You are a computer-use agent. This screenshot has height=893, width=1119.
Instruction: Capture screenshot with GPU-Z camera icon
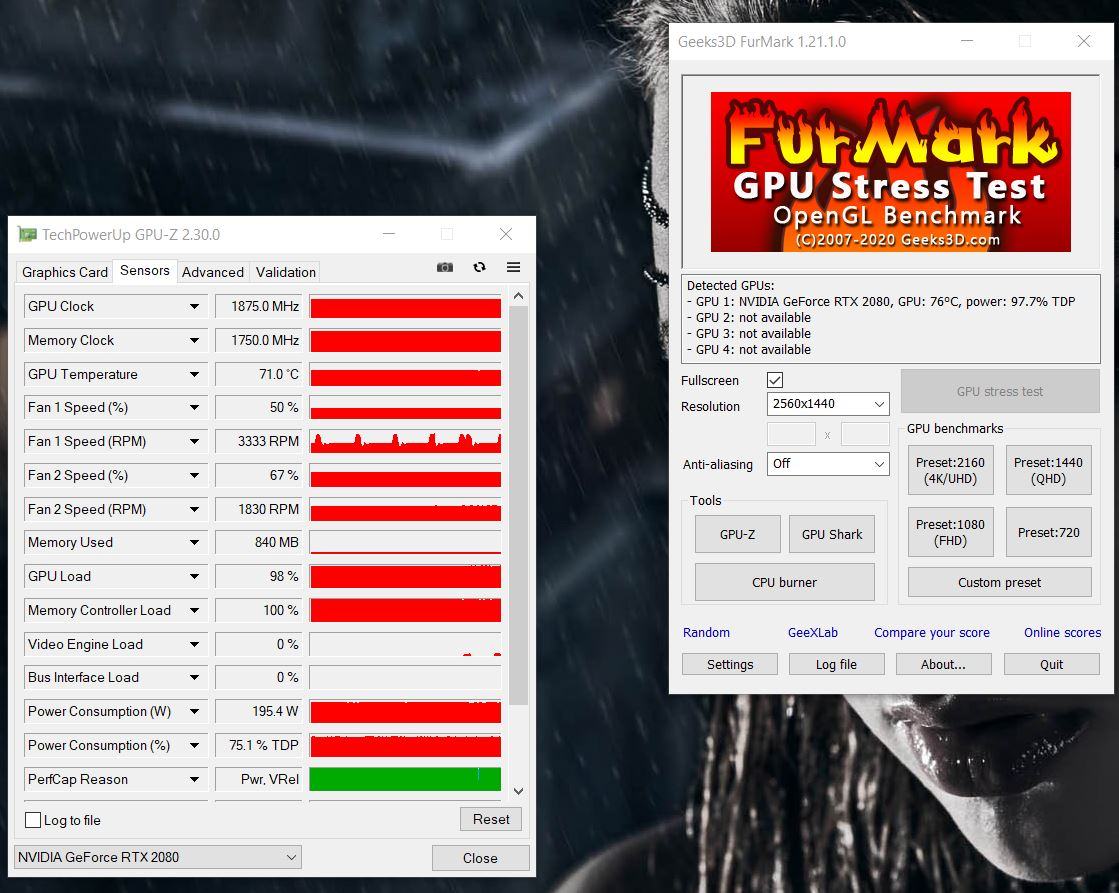(445, 267)
